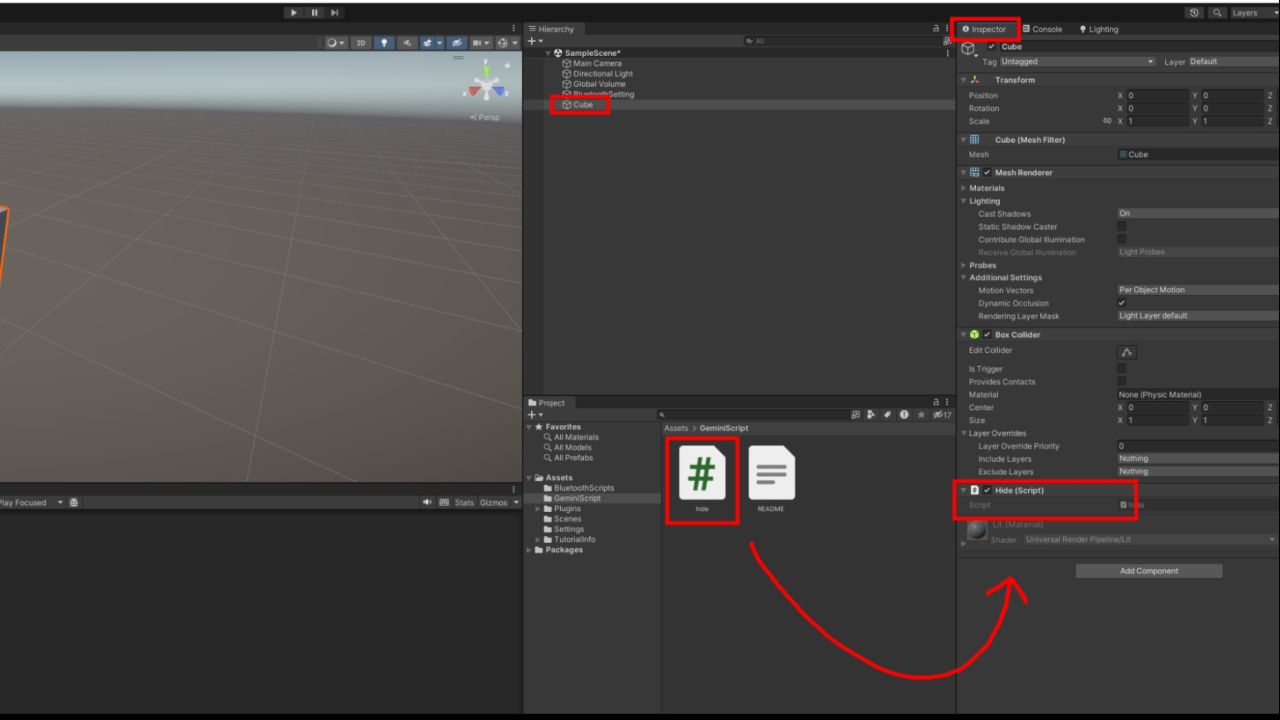The width and height of the screenshot is (1280, 720).
Task: Disable the Mesh Renderer component checkbox
Action: pos(988,173)
